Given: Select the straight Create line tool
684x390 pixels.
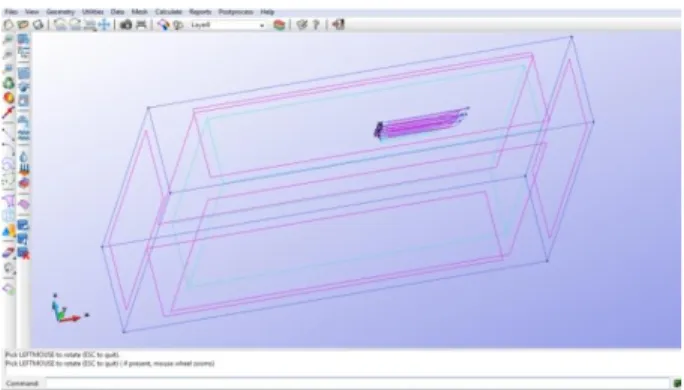Looking at the screenshot, I should (x=8, y=134).
